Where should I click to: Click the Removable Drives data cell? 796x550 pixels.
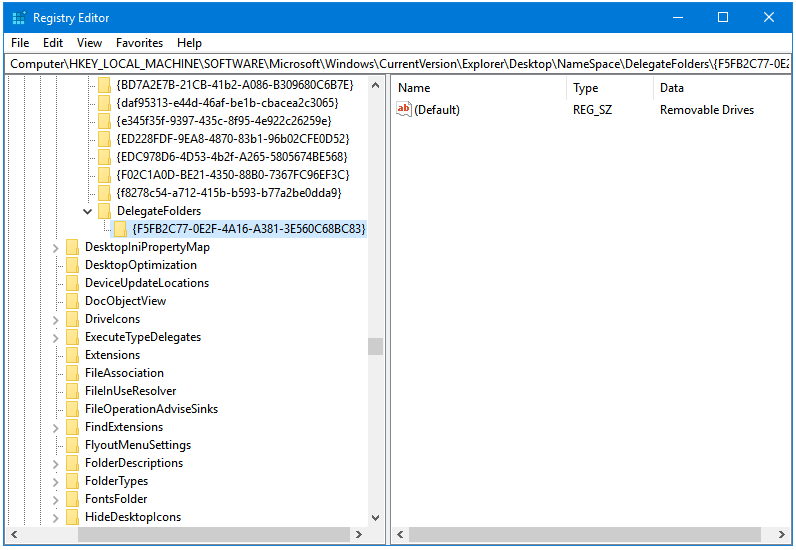coord(707,110)
